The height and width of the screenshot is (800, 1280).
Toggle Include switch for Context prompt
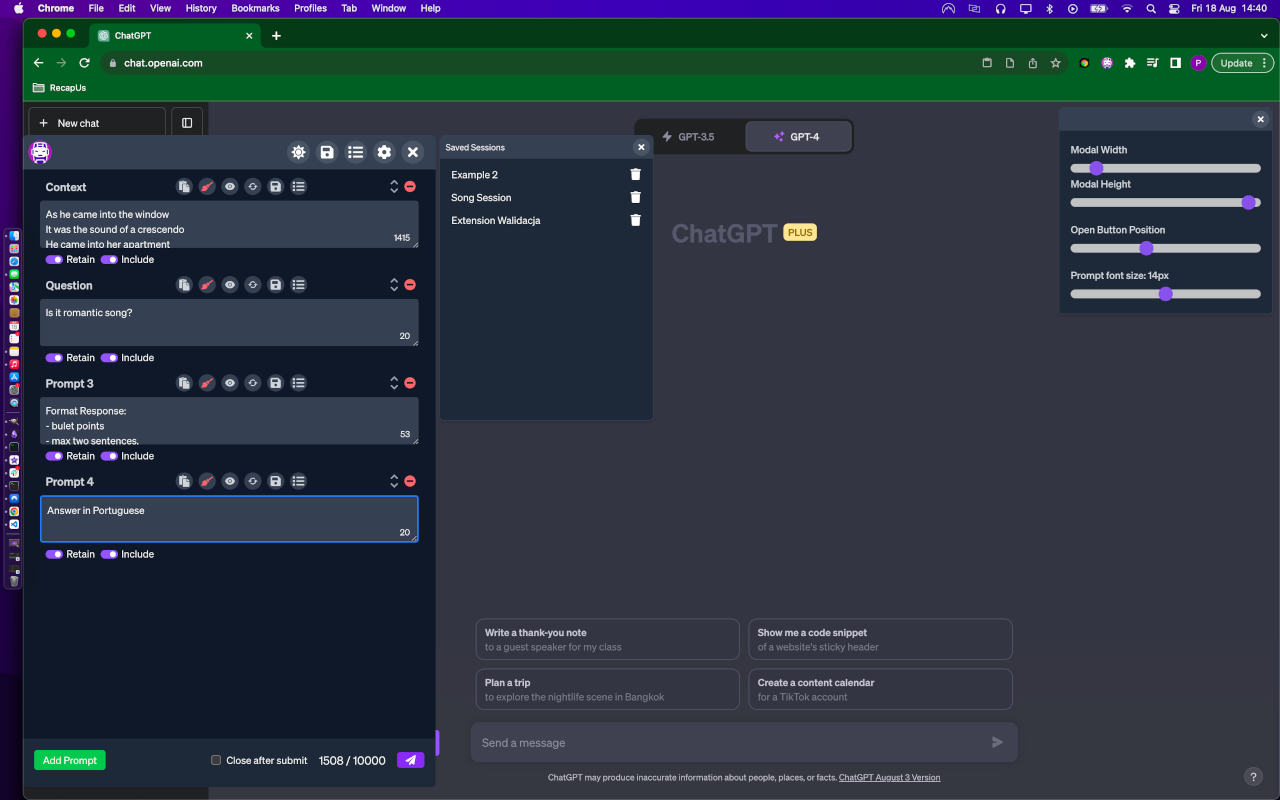click(x=109, y=259)
